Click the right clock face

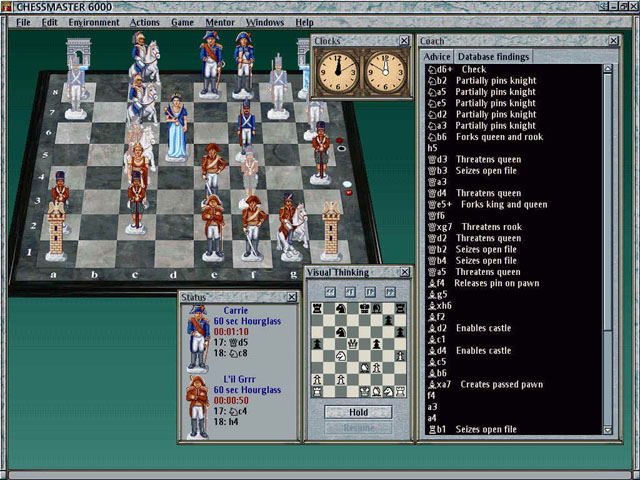click(x=385, y=72)
